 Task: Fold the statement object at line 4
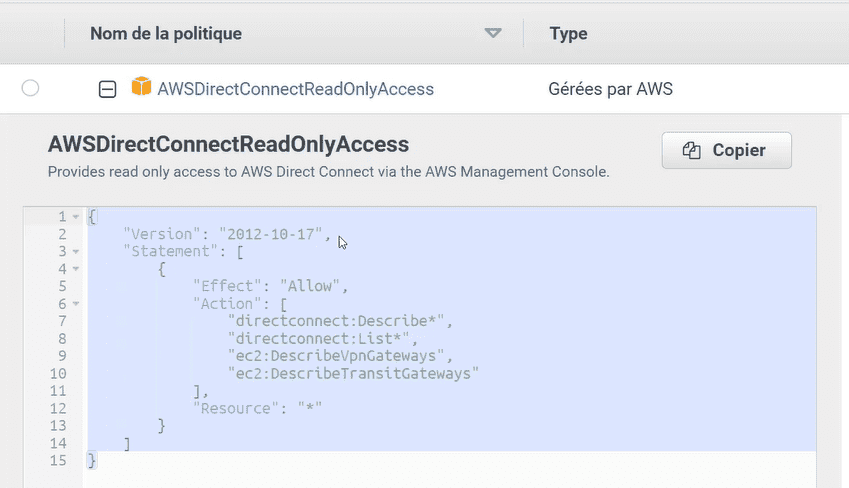76,269
